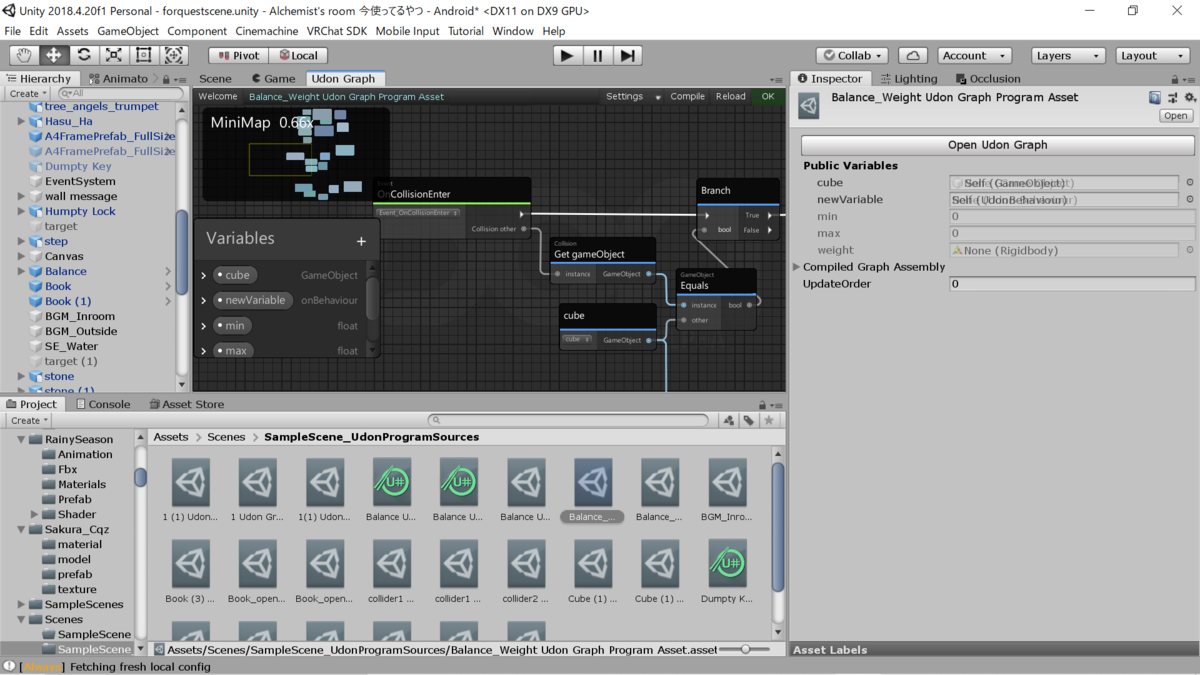
Task: Click object picker circle for cube variable
Action: [x=1189, y=183]
